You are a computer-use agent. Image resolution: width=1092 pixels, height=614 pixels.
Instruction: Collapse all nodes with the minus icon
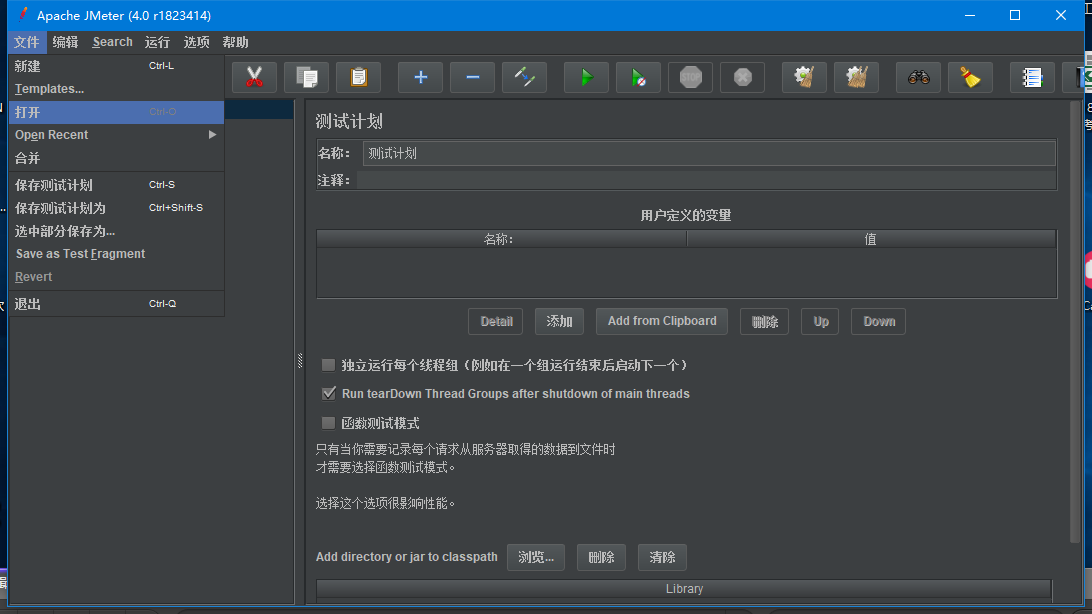(472, 77)
